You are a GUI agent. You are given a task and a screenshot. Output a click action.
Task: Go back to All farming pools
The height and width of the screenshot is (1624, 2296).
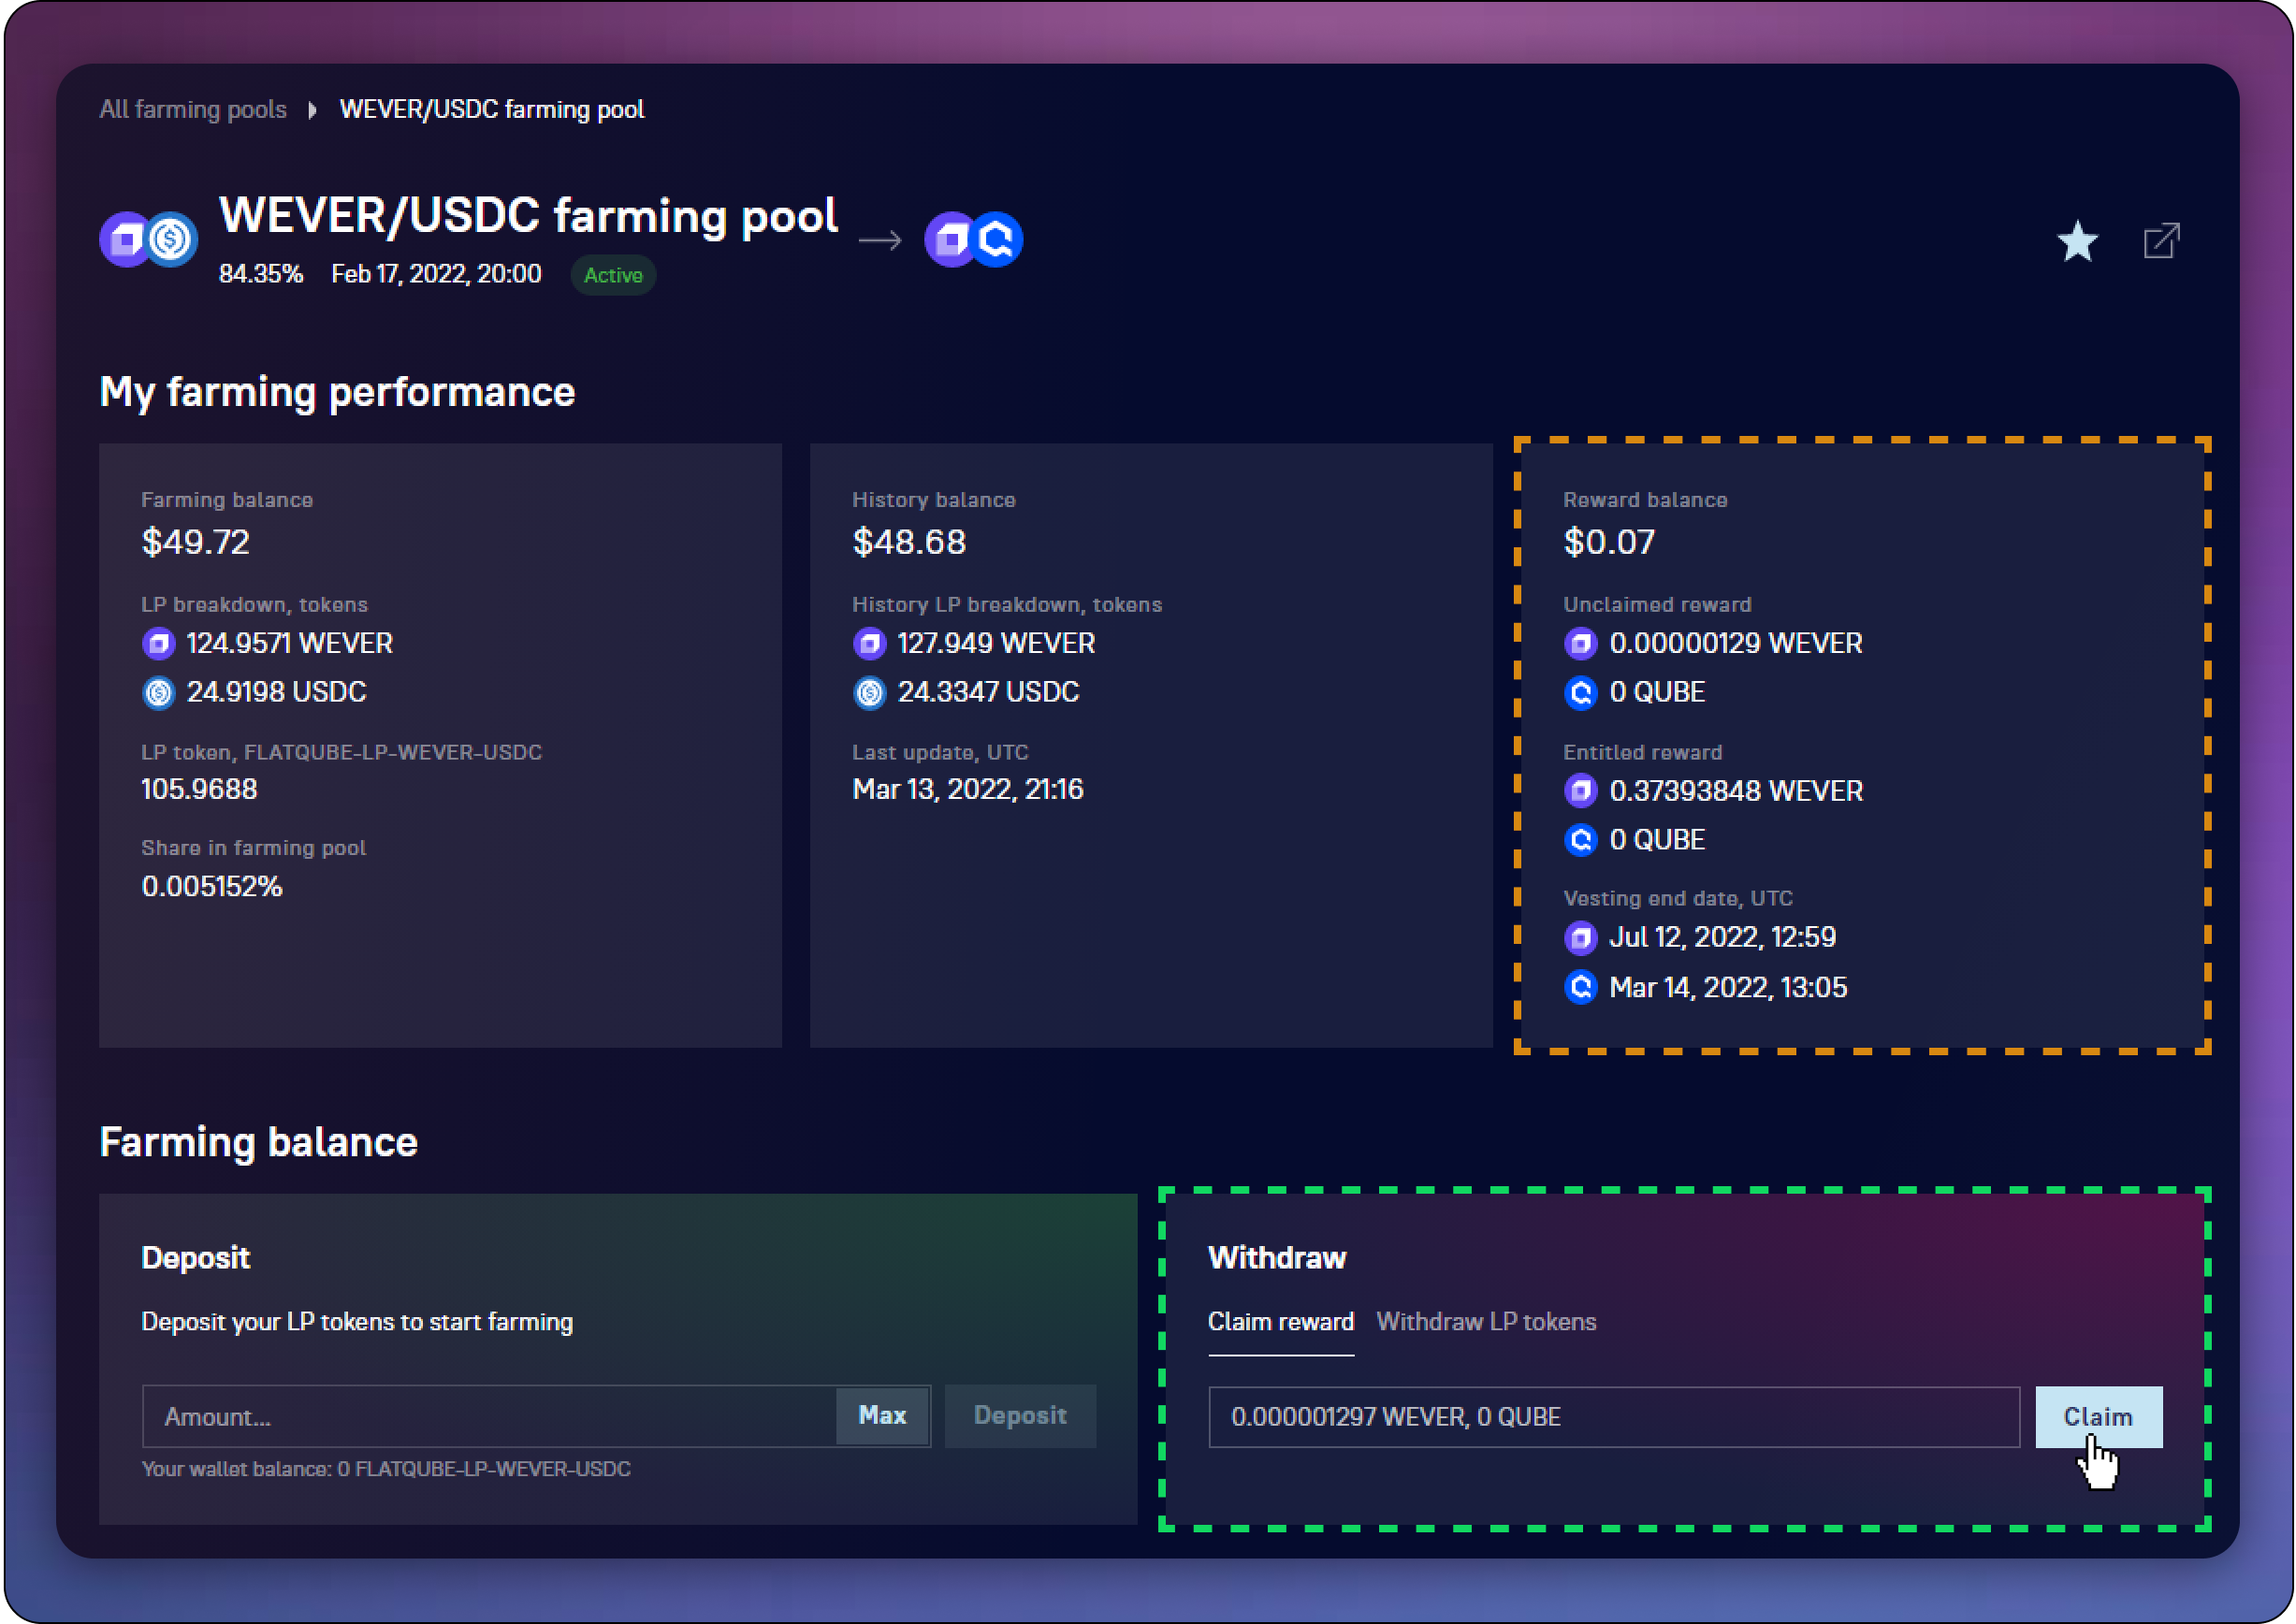click(x=193, y=109)
